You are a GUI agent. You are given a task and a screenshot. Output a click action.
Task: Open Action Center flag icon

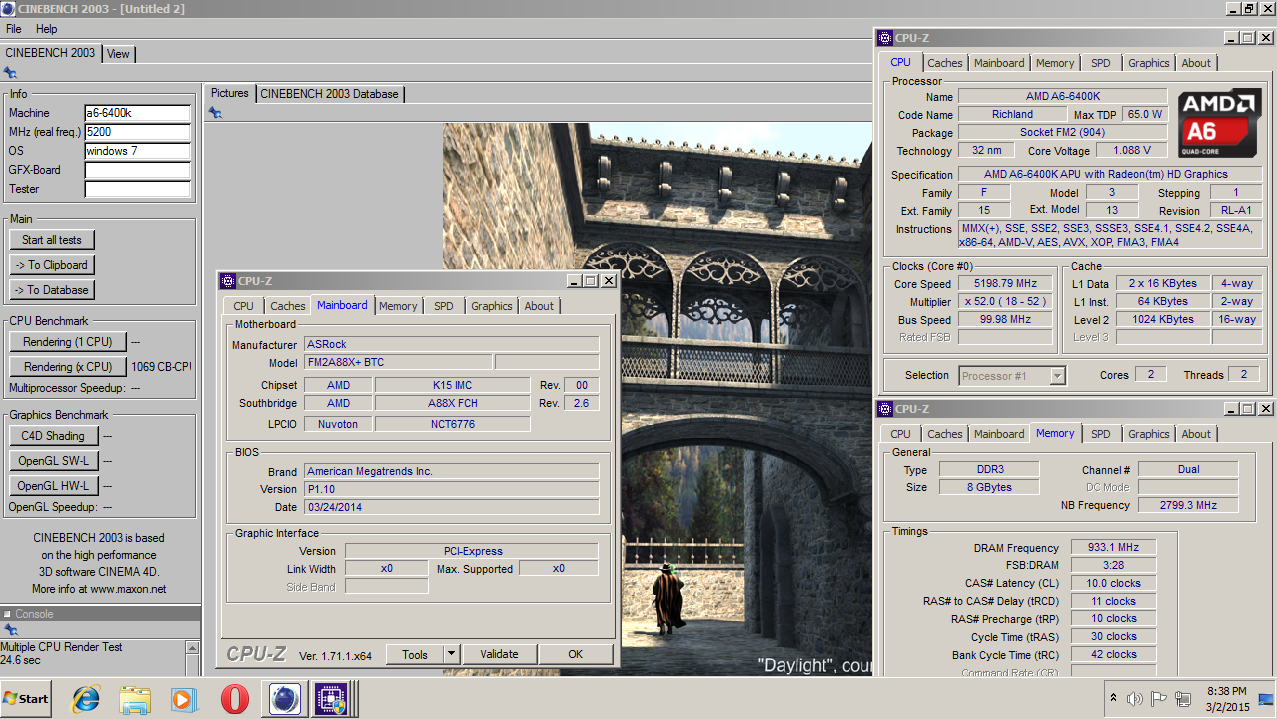click(1159, 699)
